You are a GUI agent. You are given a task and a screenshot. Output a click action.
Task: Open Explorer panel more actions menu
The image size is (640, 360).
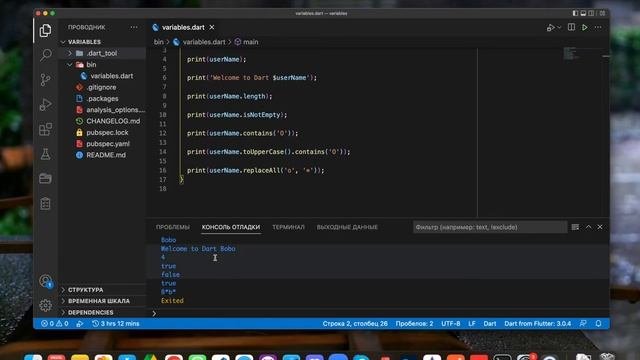pyautogui.click(x=134, y=27)
